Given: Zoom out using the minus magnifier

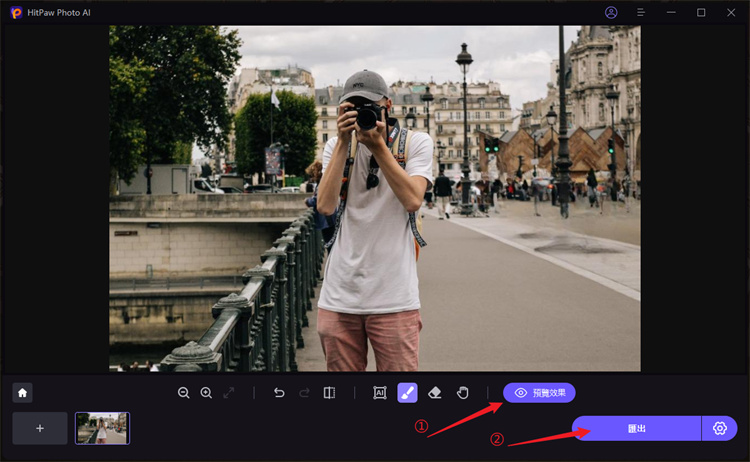Looking at the screenshot, I should pos(184,393).
